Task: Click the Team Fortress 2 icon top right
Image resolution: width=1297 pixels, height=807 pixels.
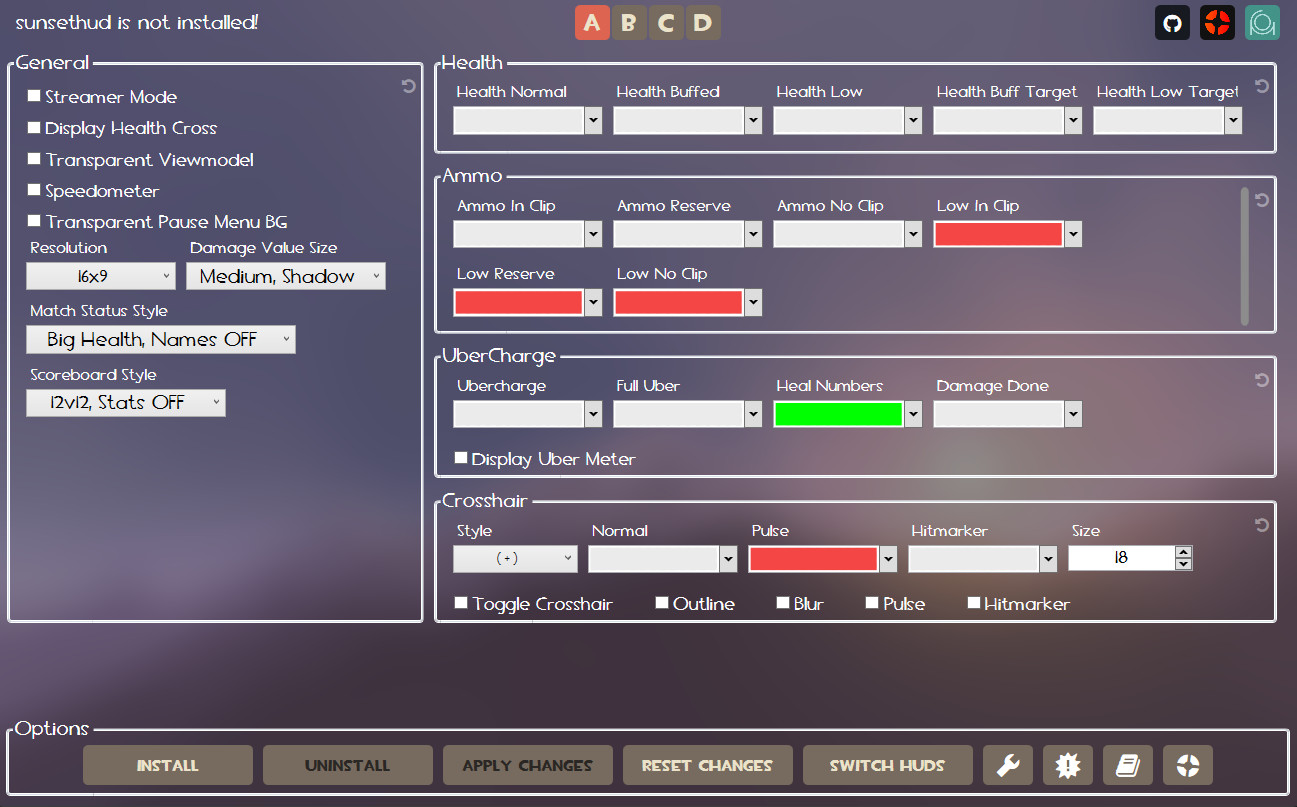Action: pyautogui.click(x=1217, y=22)
